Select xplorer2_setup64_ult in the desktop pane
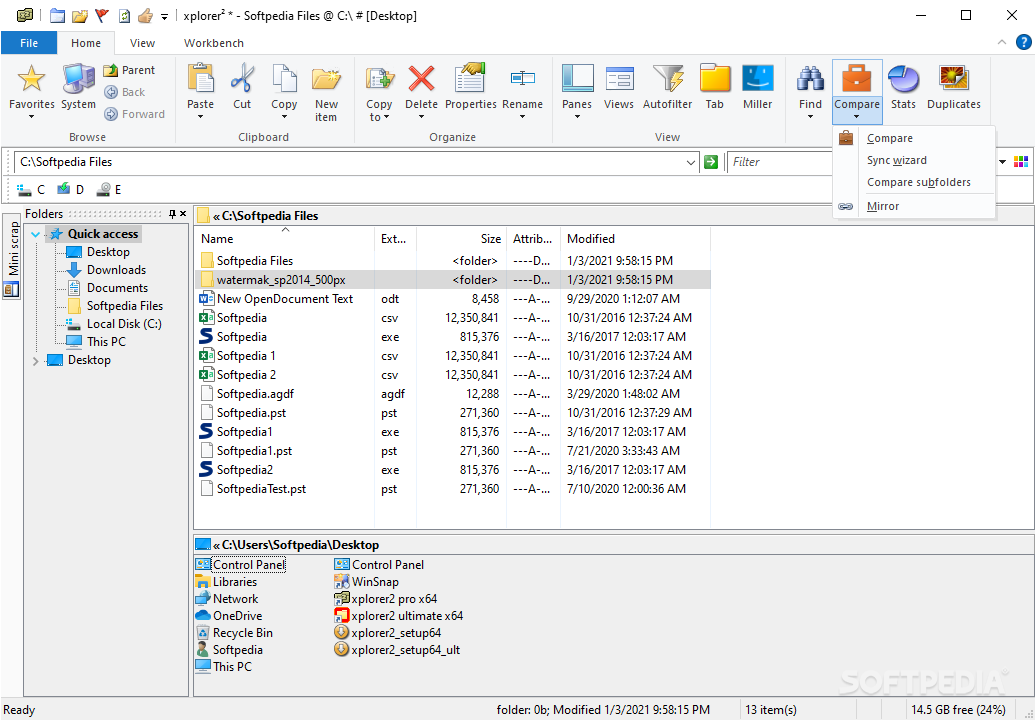 coord(406,650)
